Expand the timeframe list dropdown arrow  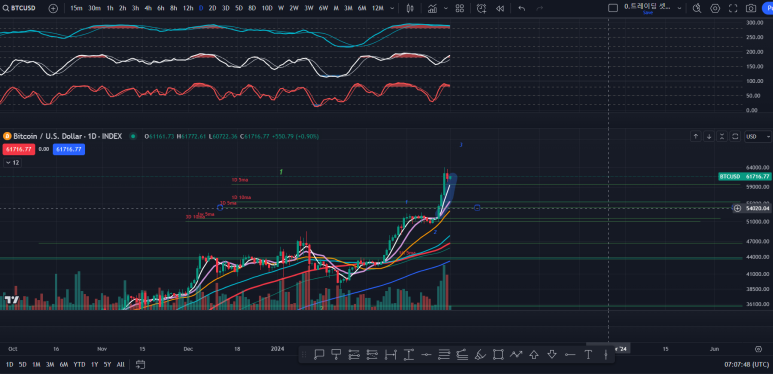point(392,8)
